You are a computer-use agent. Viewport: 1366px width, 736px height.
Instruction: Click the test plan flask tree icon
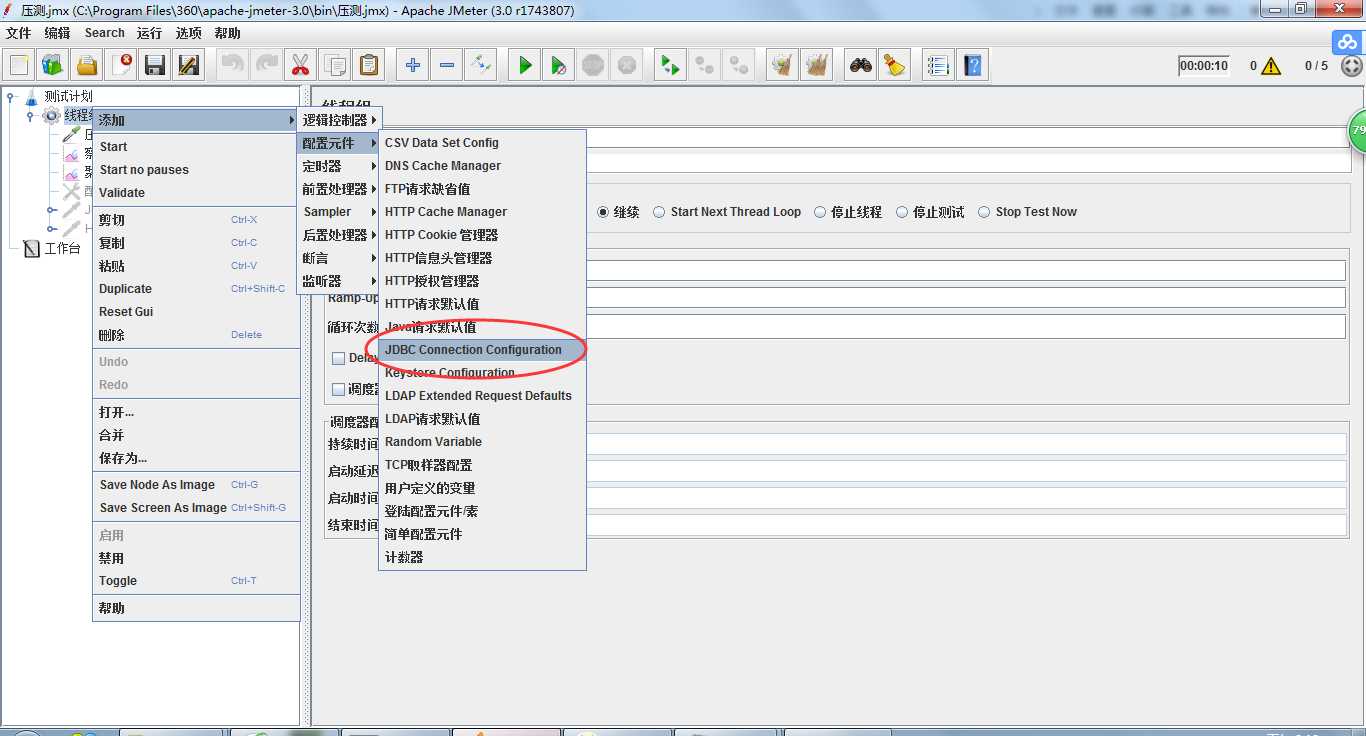[31, 96]
